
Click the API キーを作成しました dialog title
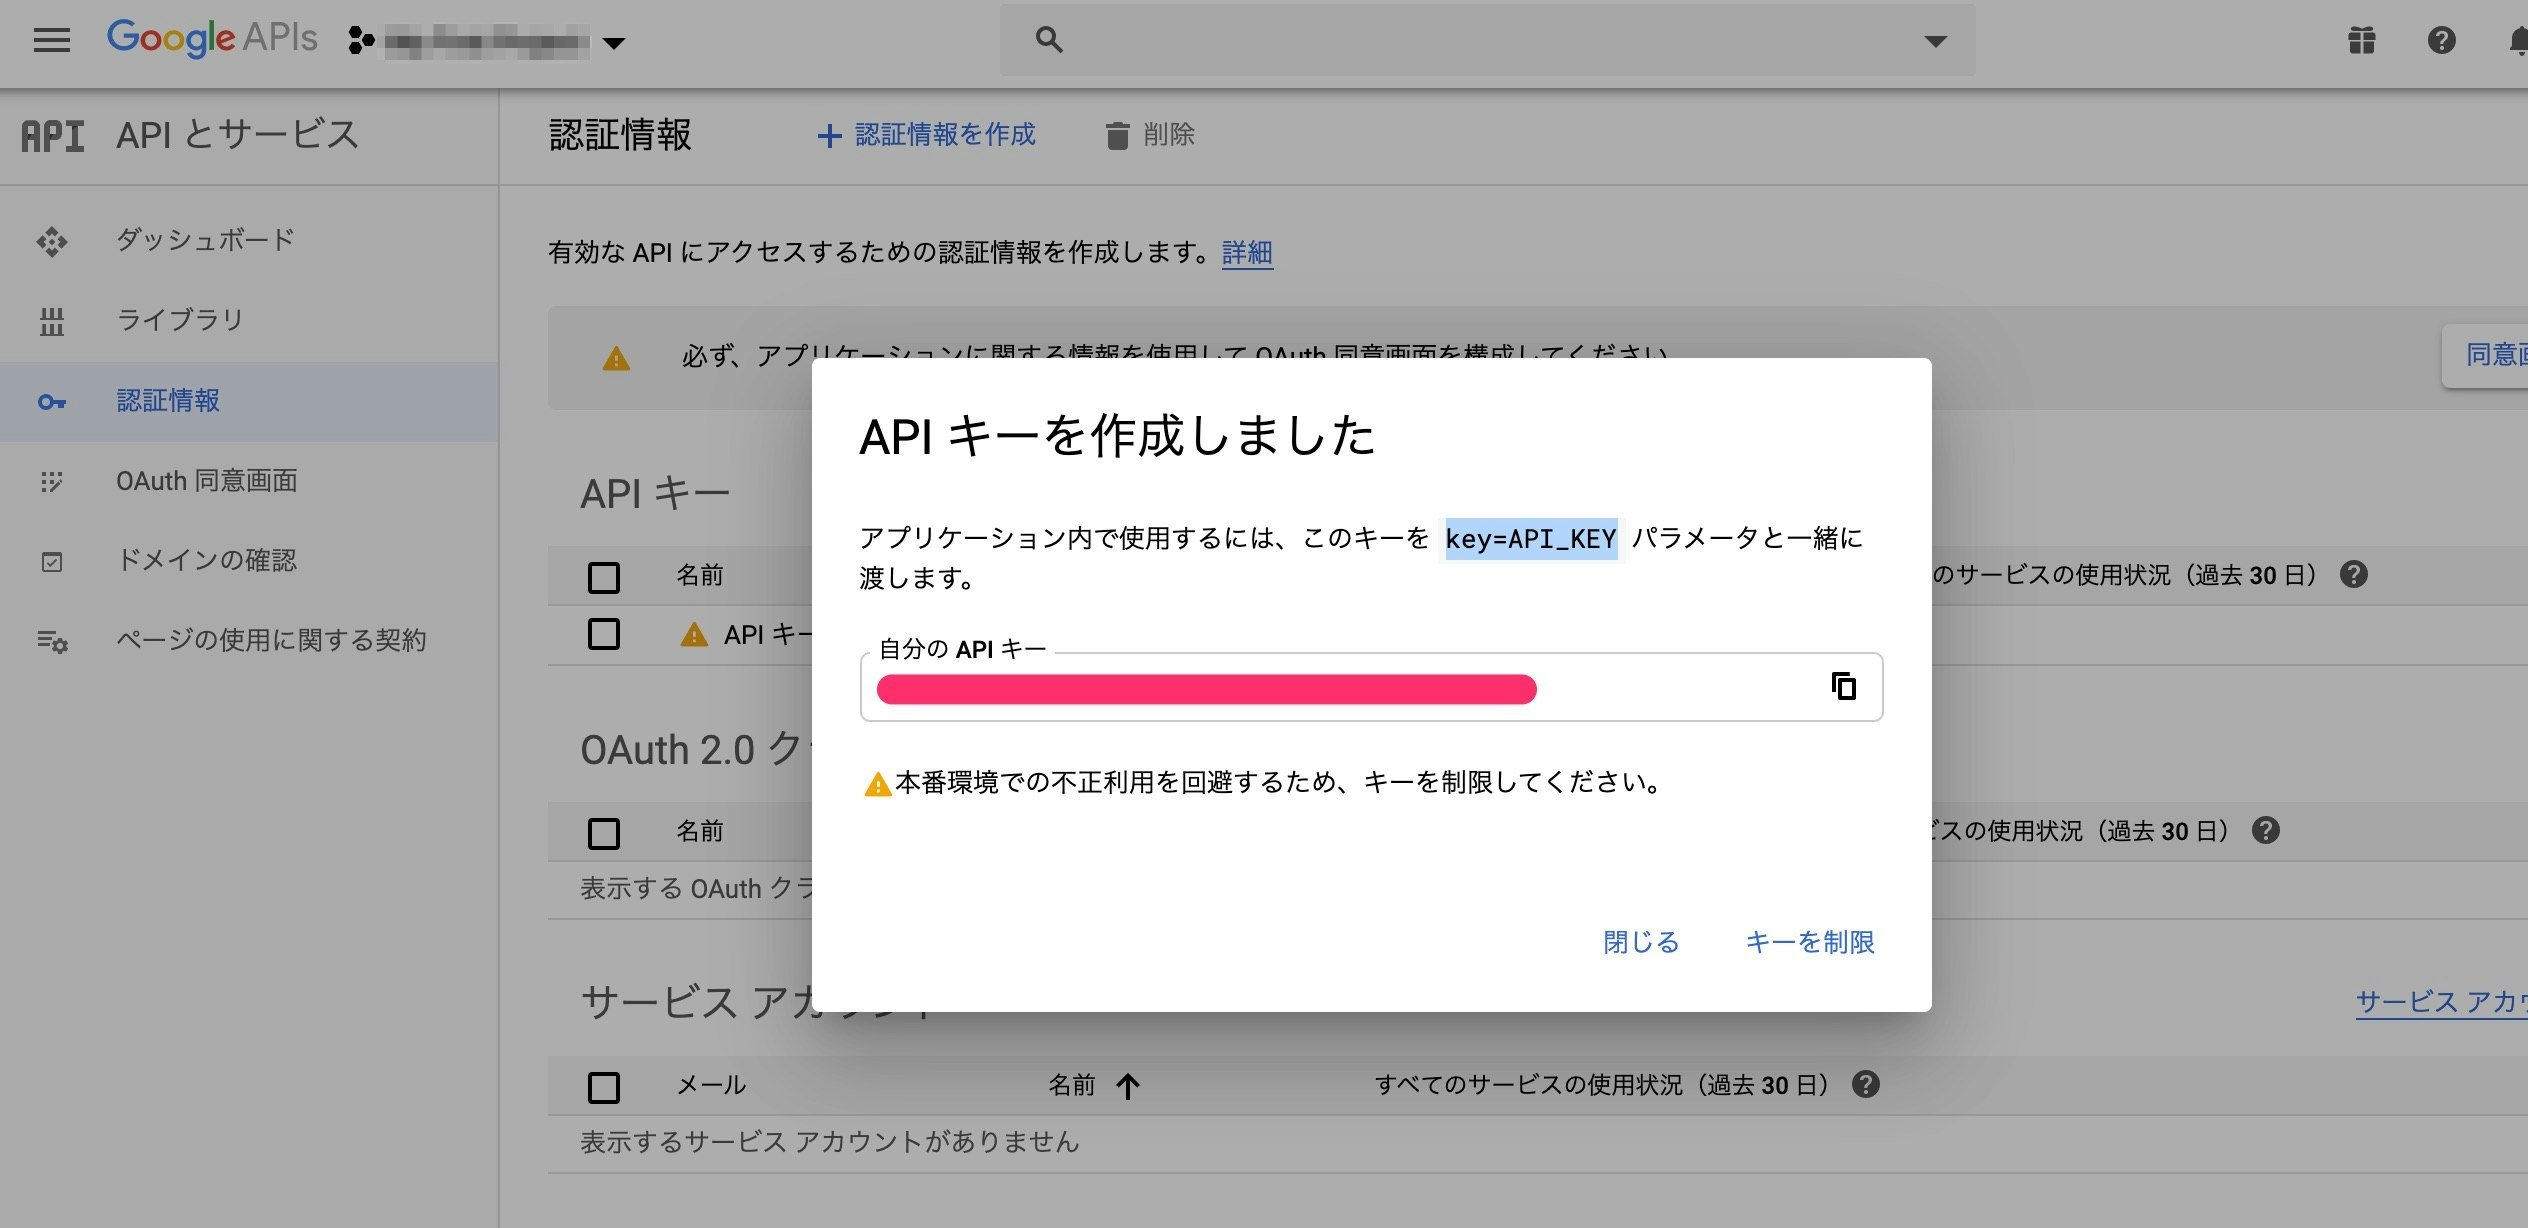click(x=1118, y=436)
